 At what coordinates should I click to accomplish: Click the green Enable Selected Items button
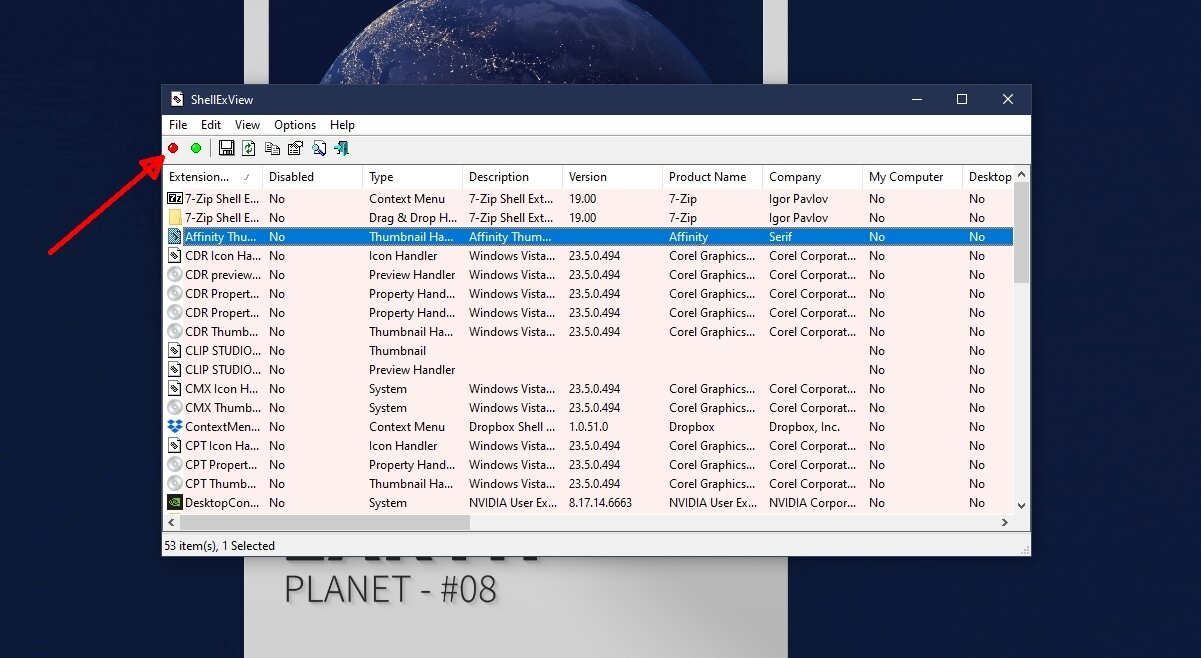tap(196, 148)
